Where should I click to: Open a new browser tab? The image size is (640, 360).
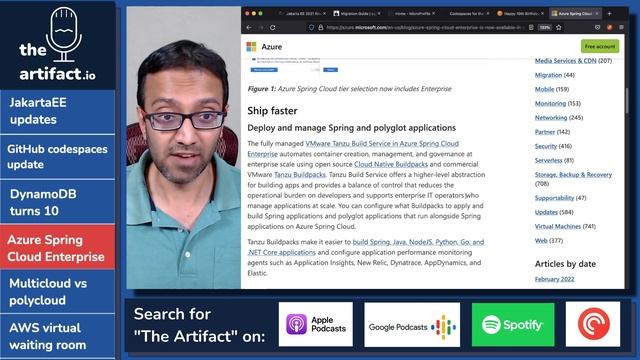point(609,13)
